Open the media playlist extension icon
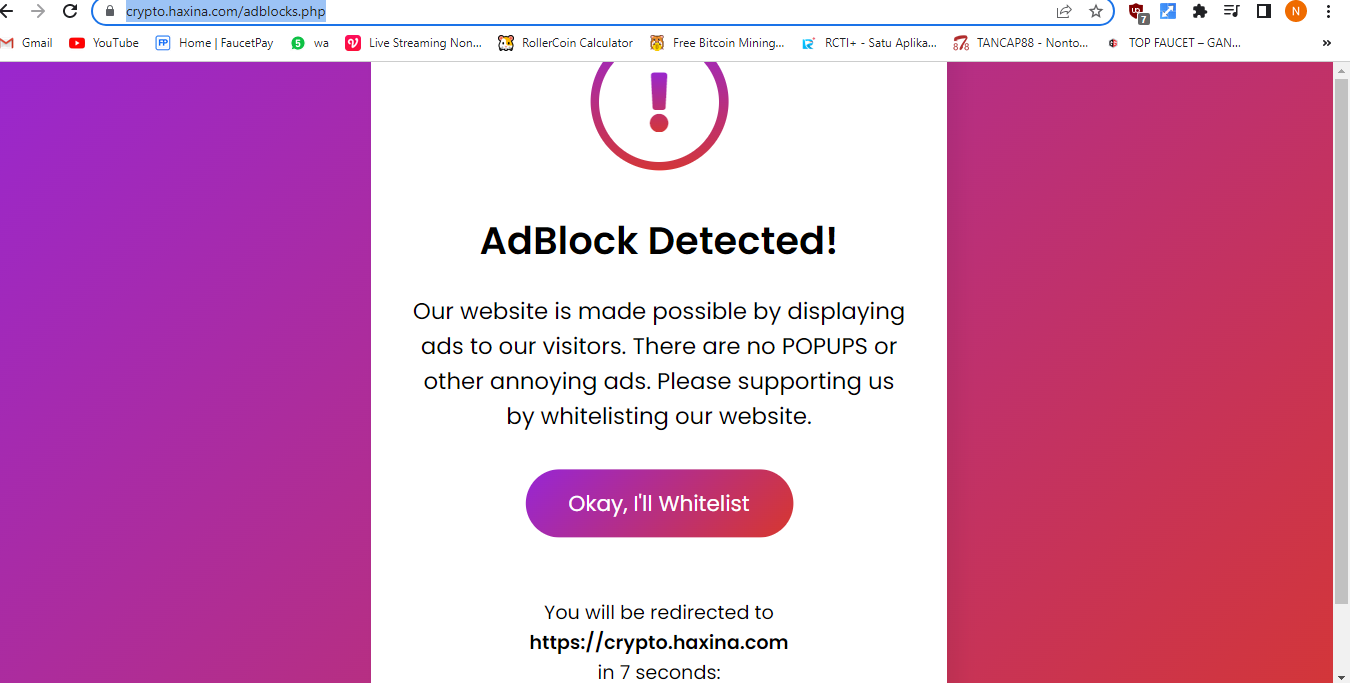 (1231, 12)
